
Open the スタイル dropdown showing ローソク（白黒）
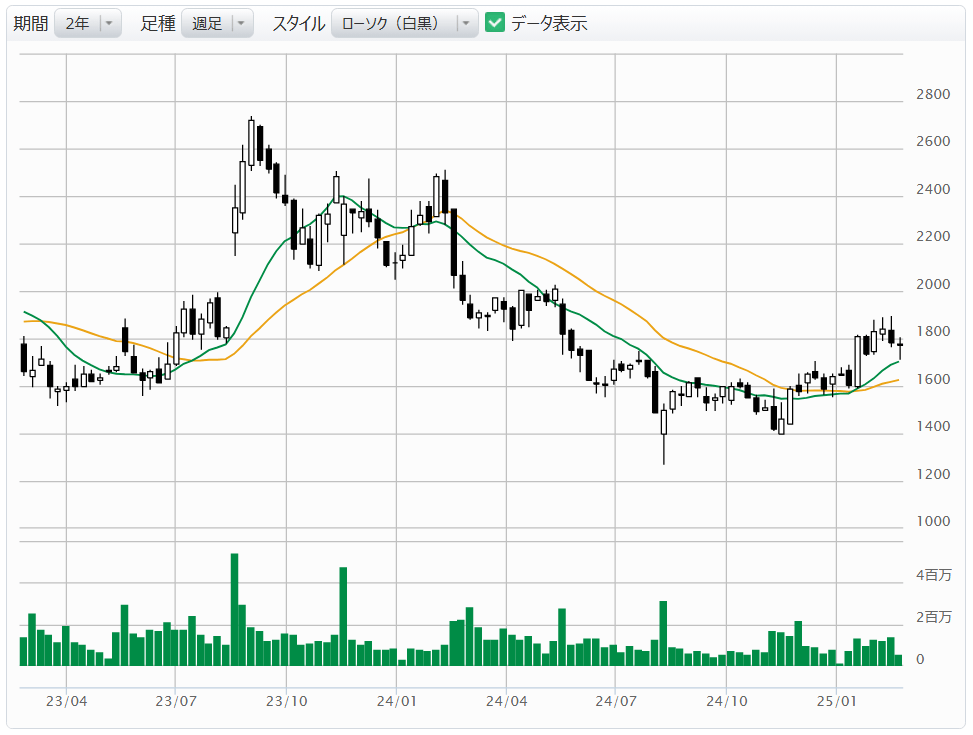coord(404,24)
